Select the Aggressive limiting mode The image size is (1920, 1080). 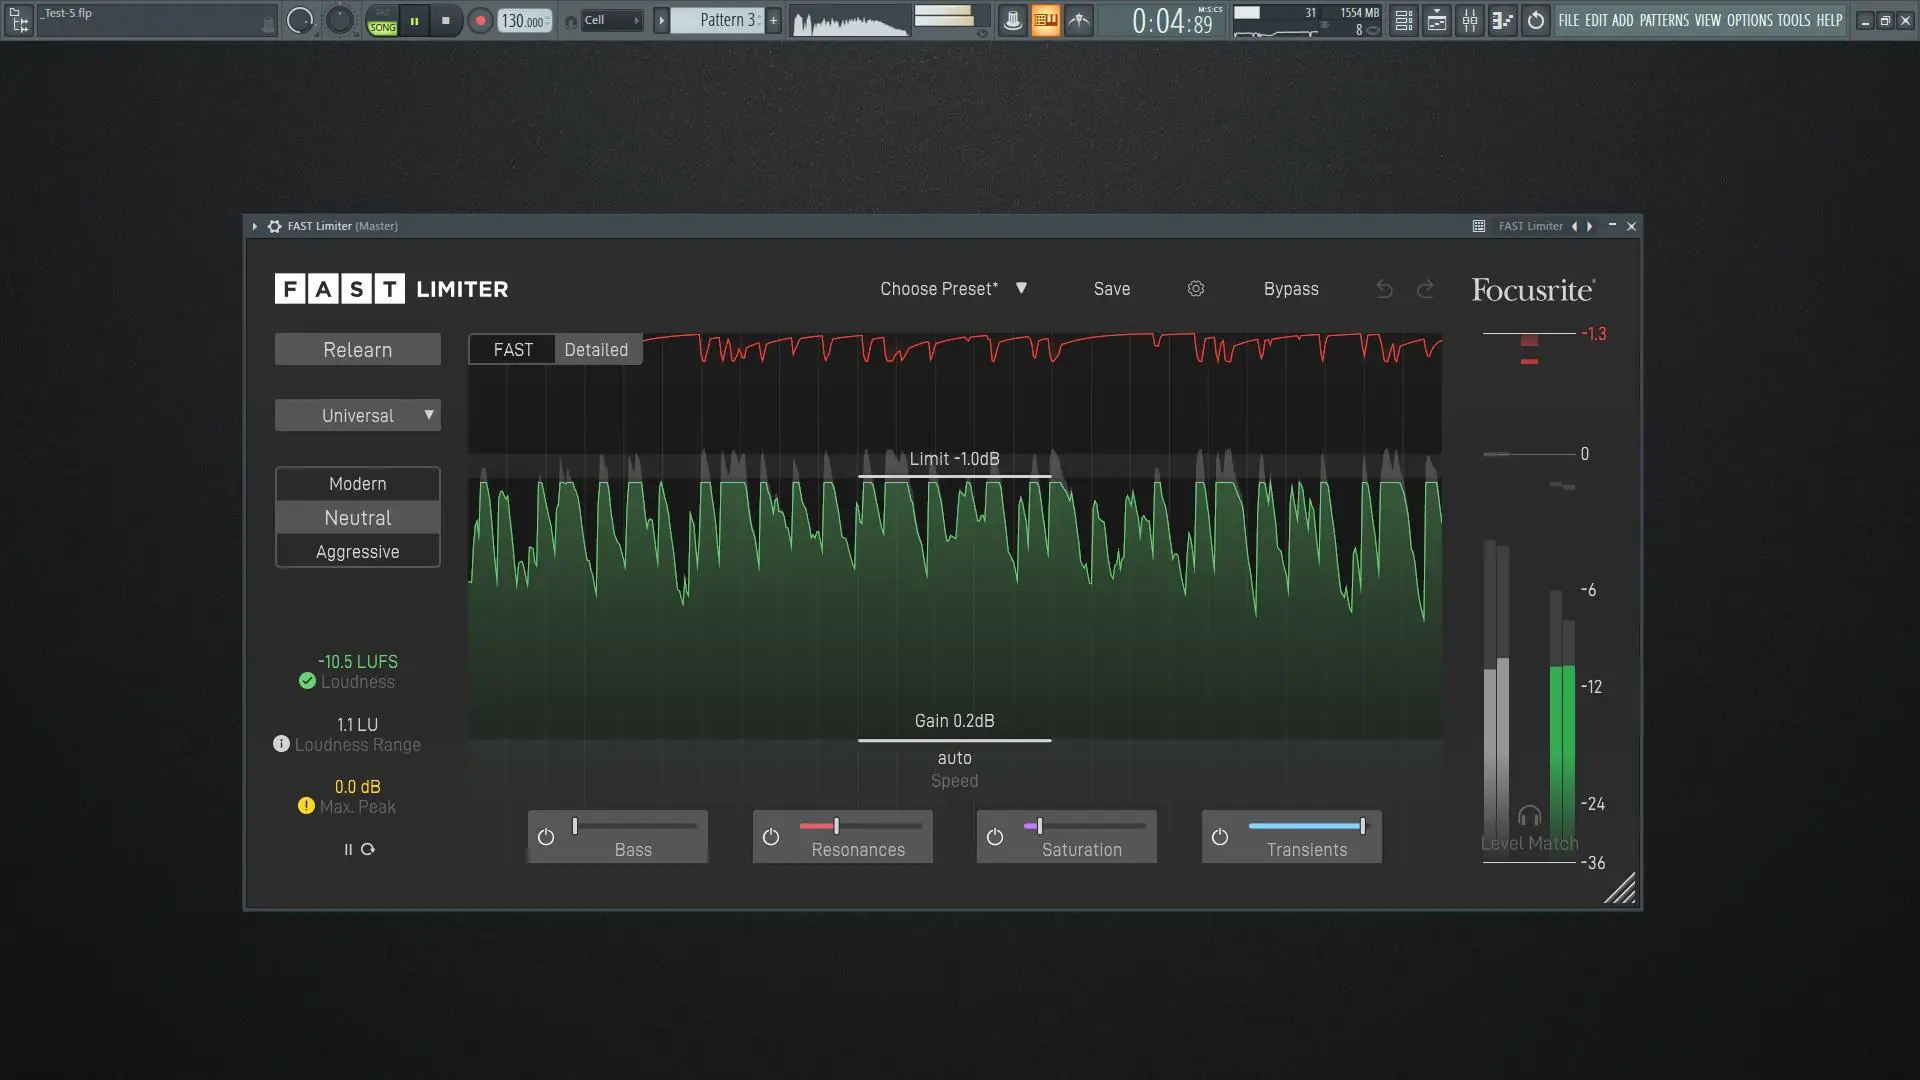[357, 551]
